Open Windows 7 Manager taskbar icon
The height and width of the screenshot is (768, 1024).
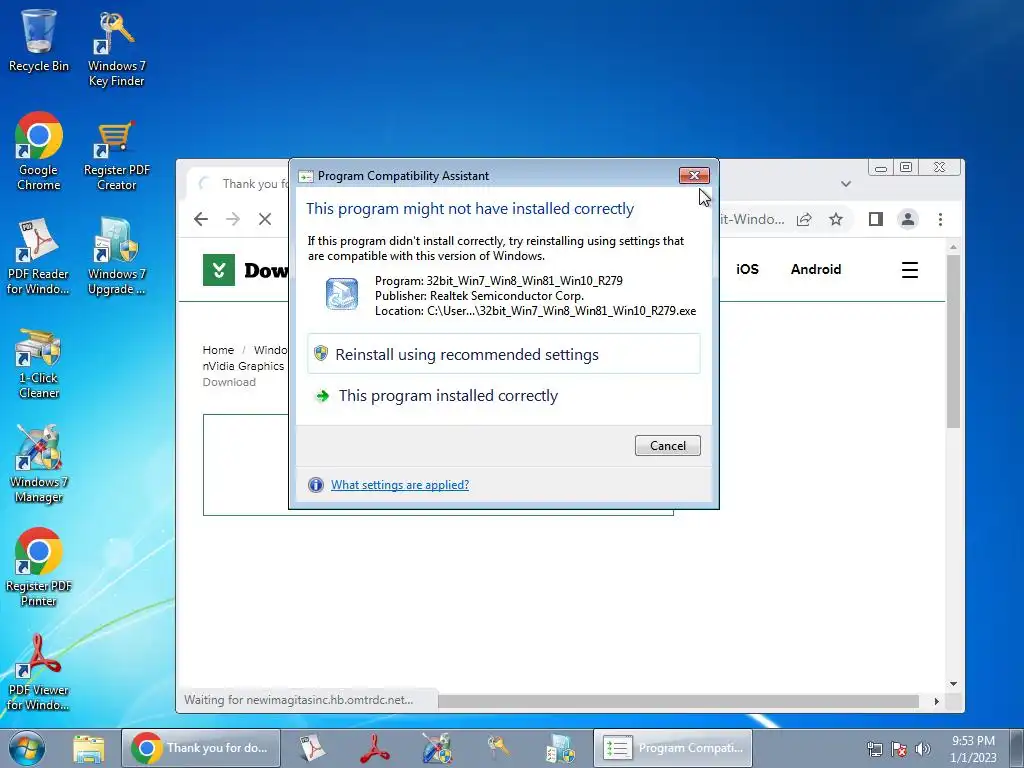[x=436, y=748]
